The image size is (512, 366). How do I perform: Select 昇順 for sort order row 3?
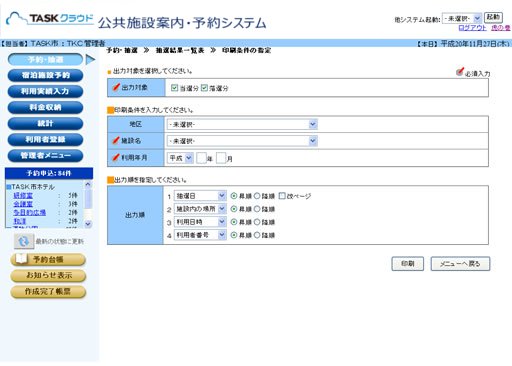click(234, 222)
